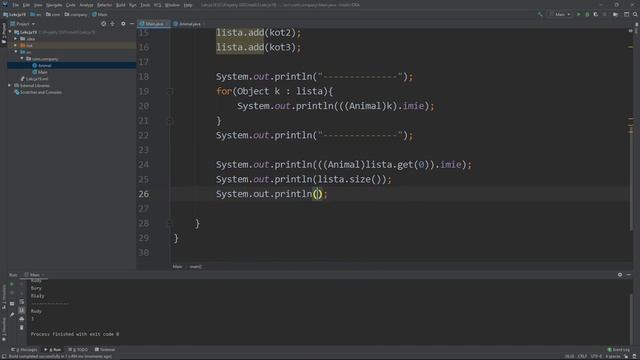Open the Edit menu
Screen dimensions: 640x360
pos(26,5)
